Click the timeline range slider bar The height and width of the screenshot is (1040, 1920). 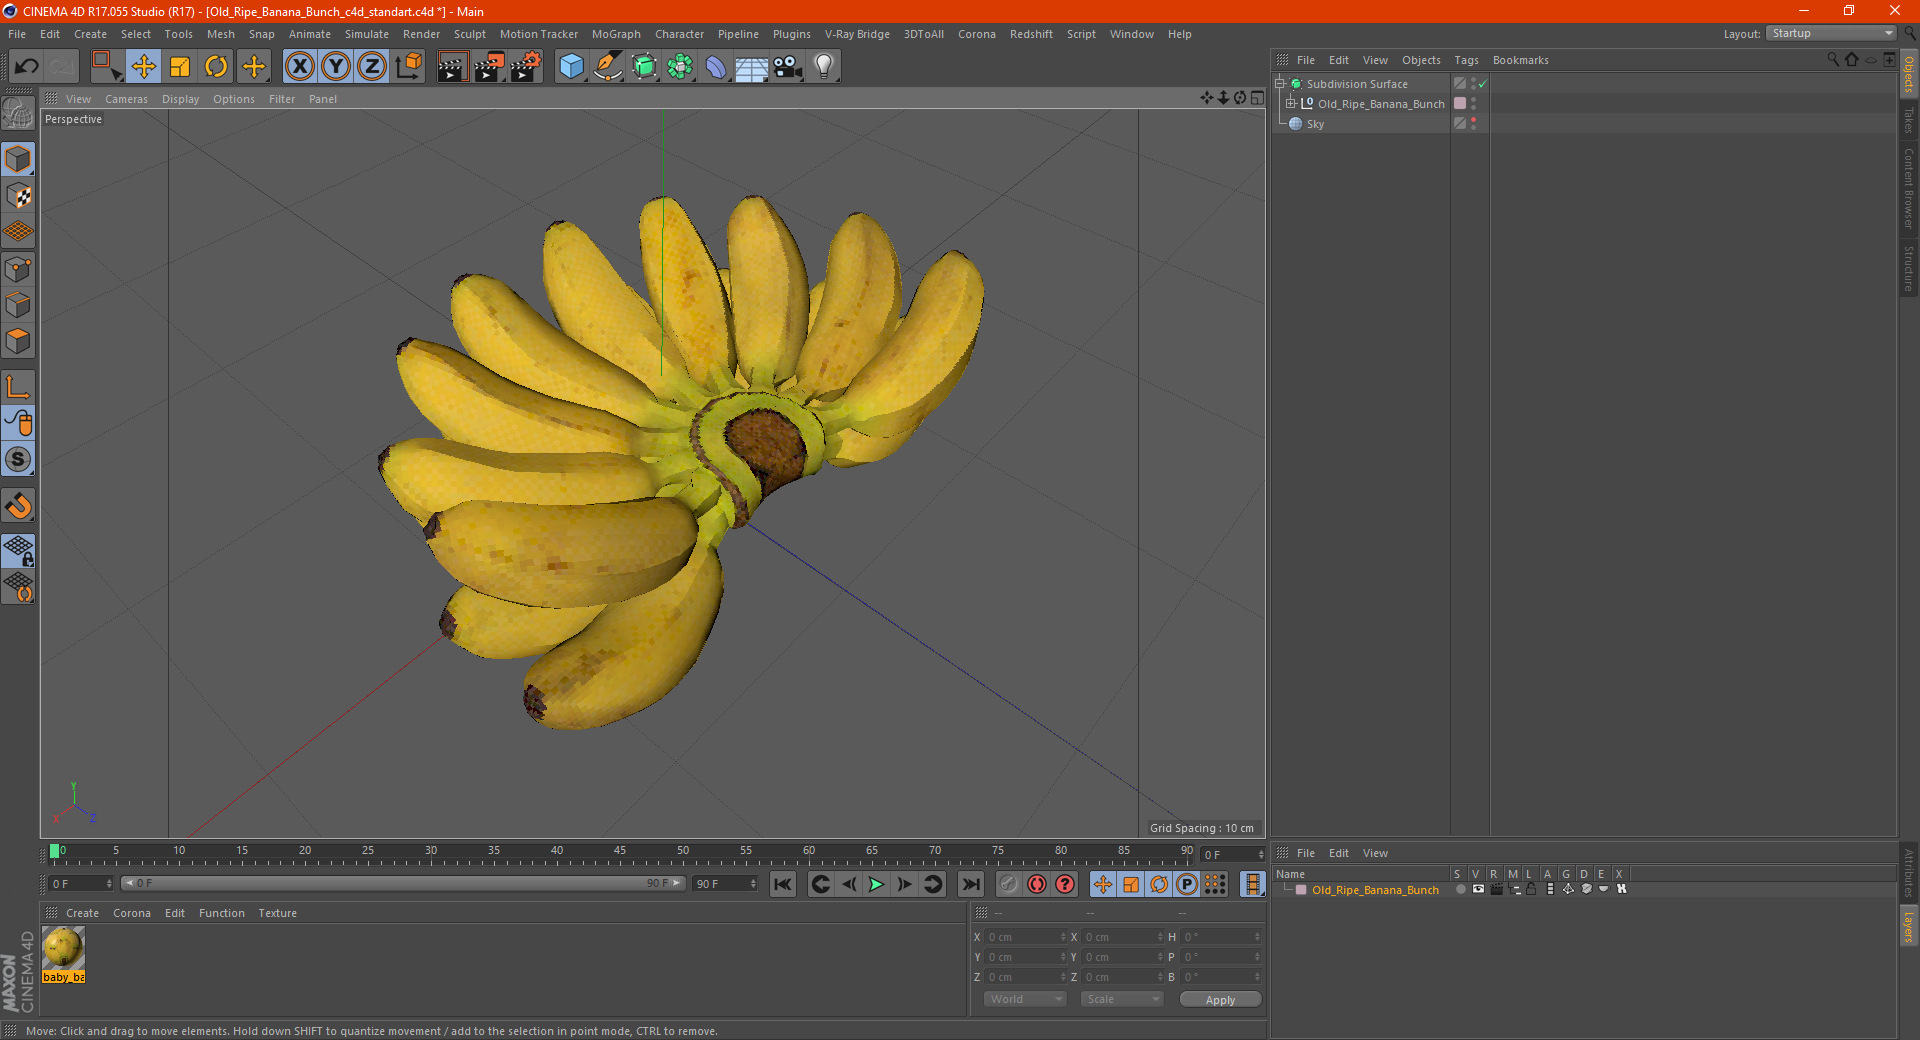pyautogui.click(x=403, y=883)
